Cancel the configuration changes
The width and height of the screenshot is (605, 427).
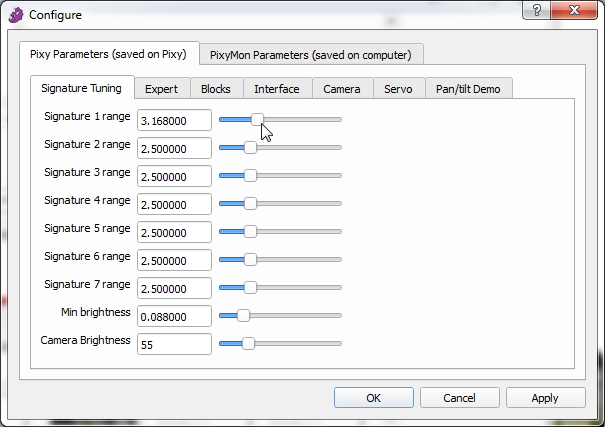coord(459,397)
